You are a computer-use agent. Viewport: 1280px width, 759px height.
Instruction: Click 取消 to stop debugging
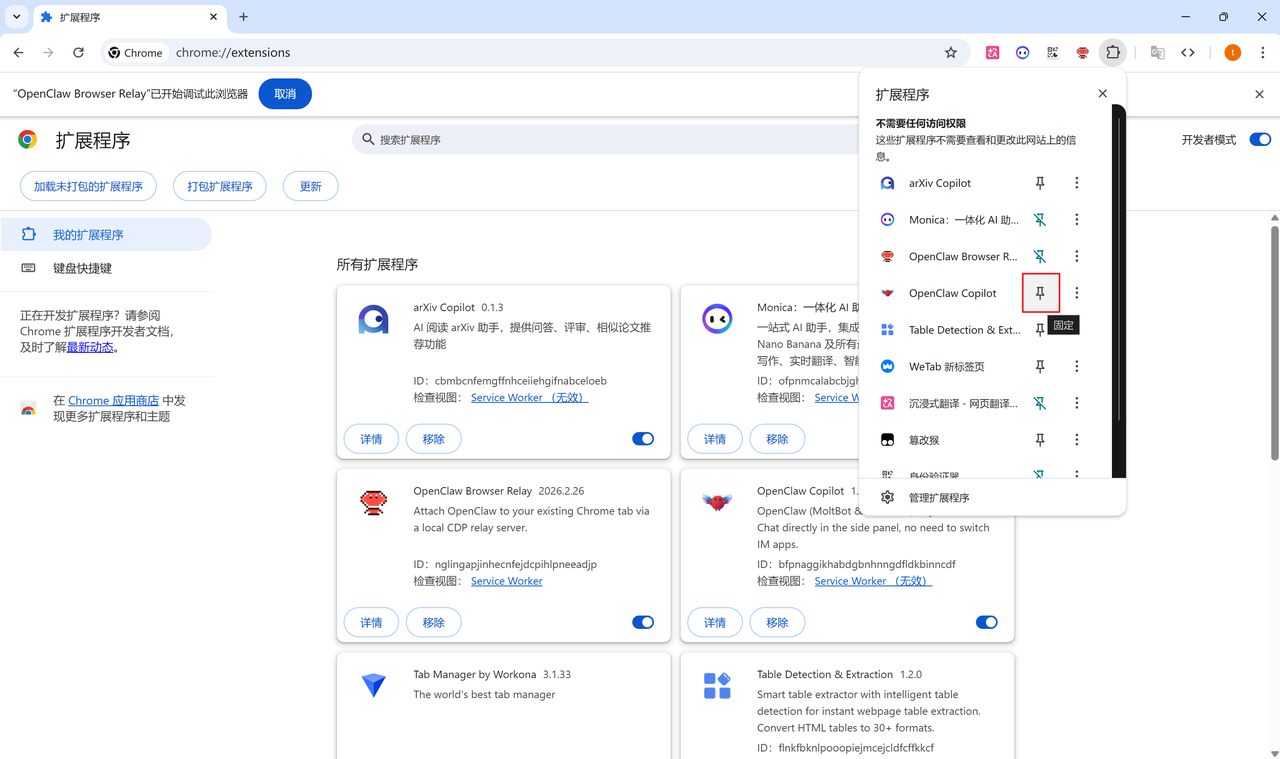pos(285,94)
